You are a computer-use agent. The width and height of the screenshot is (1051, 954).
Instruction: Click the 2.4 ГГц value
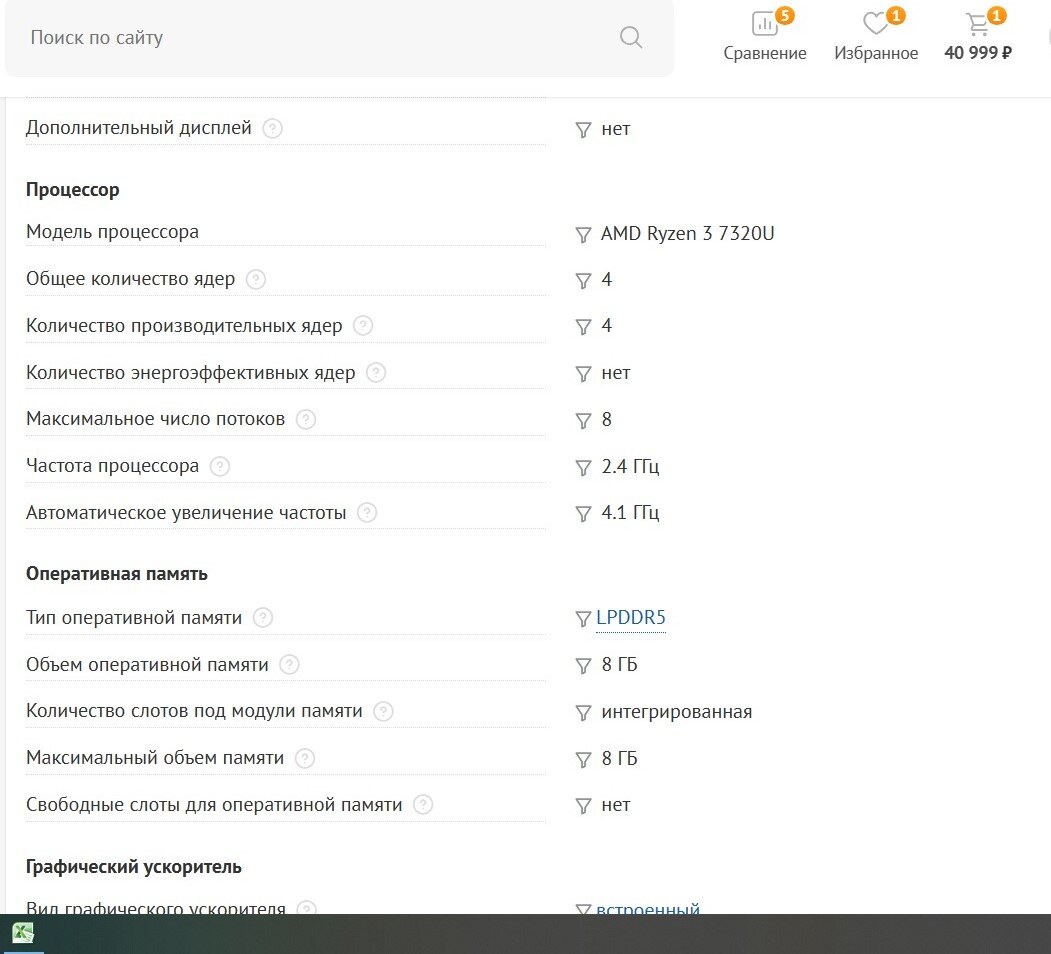pyautogui.click(x=630, y=467)
